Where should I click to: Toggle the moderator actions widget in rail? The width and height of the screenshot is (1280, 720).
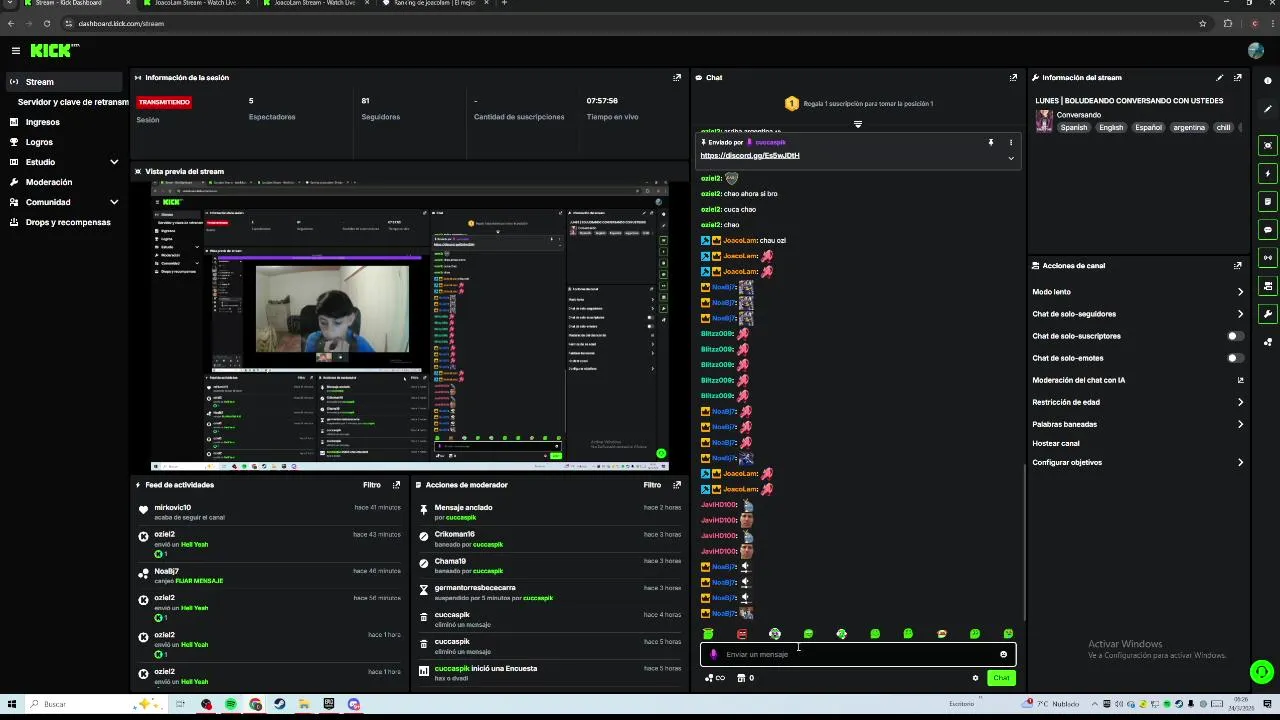click(1268, 286)
